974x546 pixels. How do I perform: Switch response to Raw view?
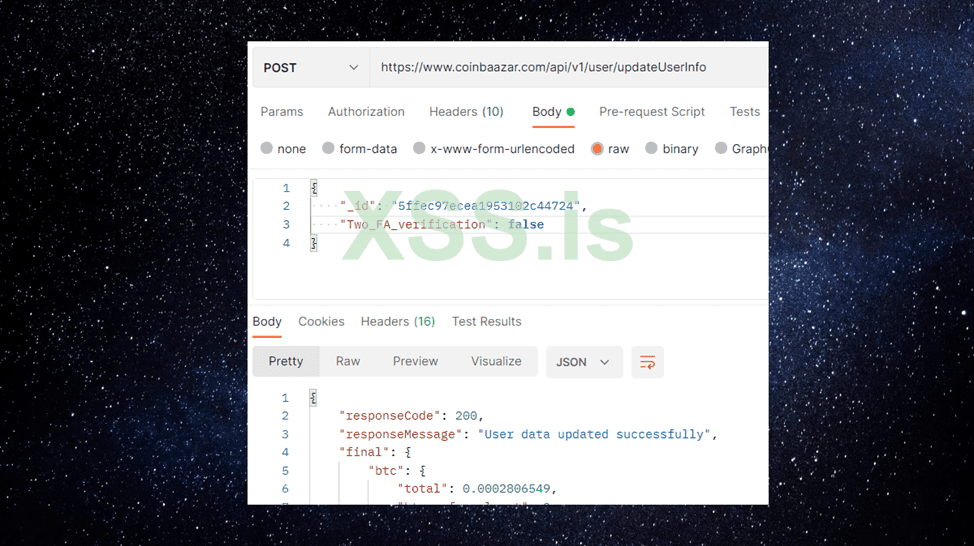(x=348, y=362)
